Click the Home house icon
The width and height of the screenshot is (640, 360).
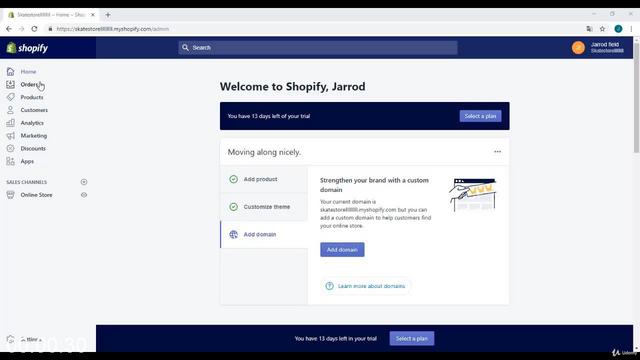click(11, 71)
